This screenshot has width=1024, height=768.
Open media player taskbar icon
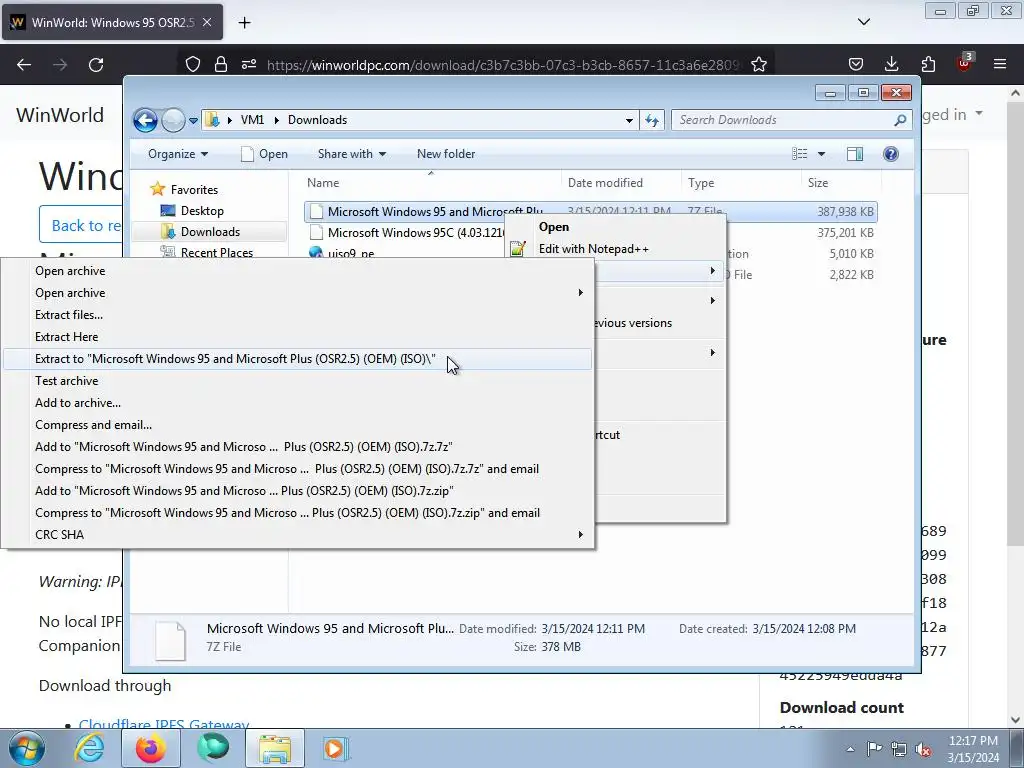point(336,748)
